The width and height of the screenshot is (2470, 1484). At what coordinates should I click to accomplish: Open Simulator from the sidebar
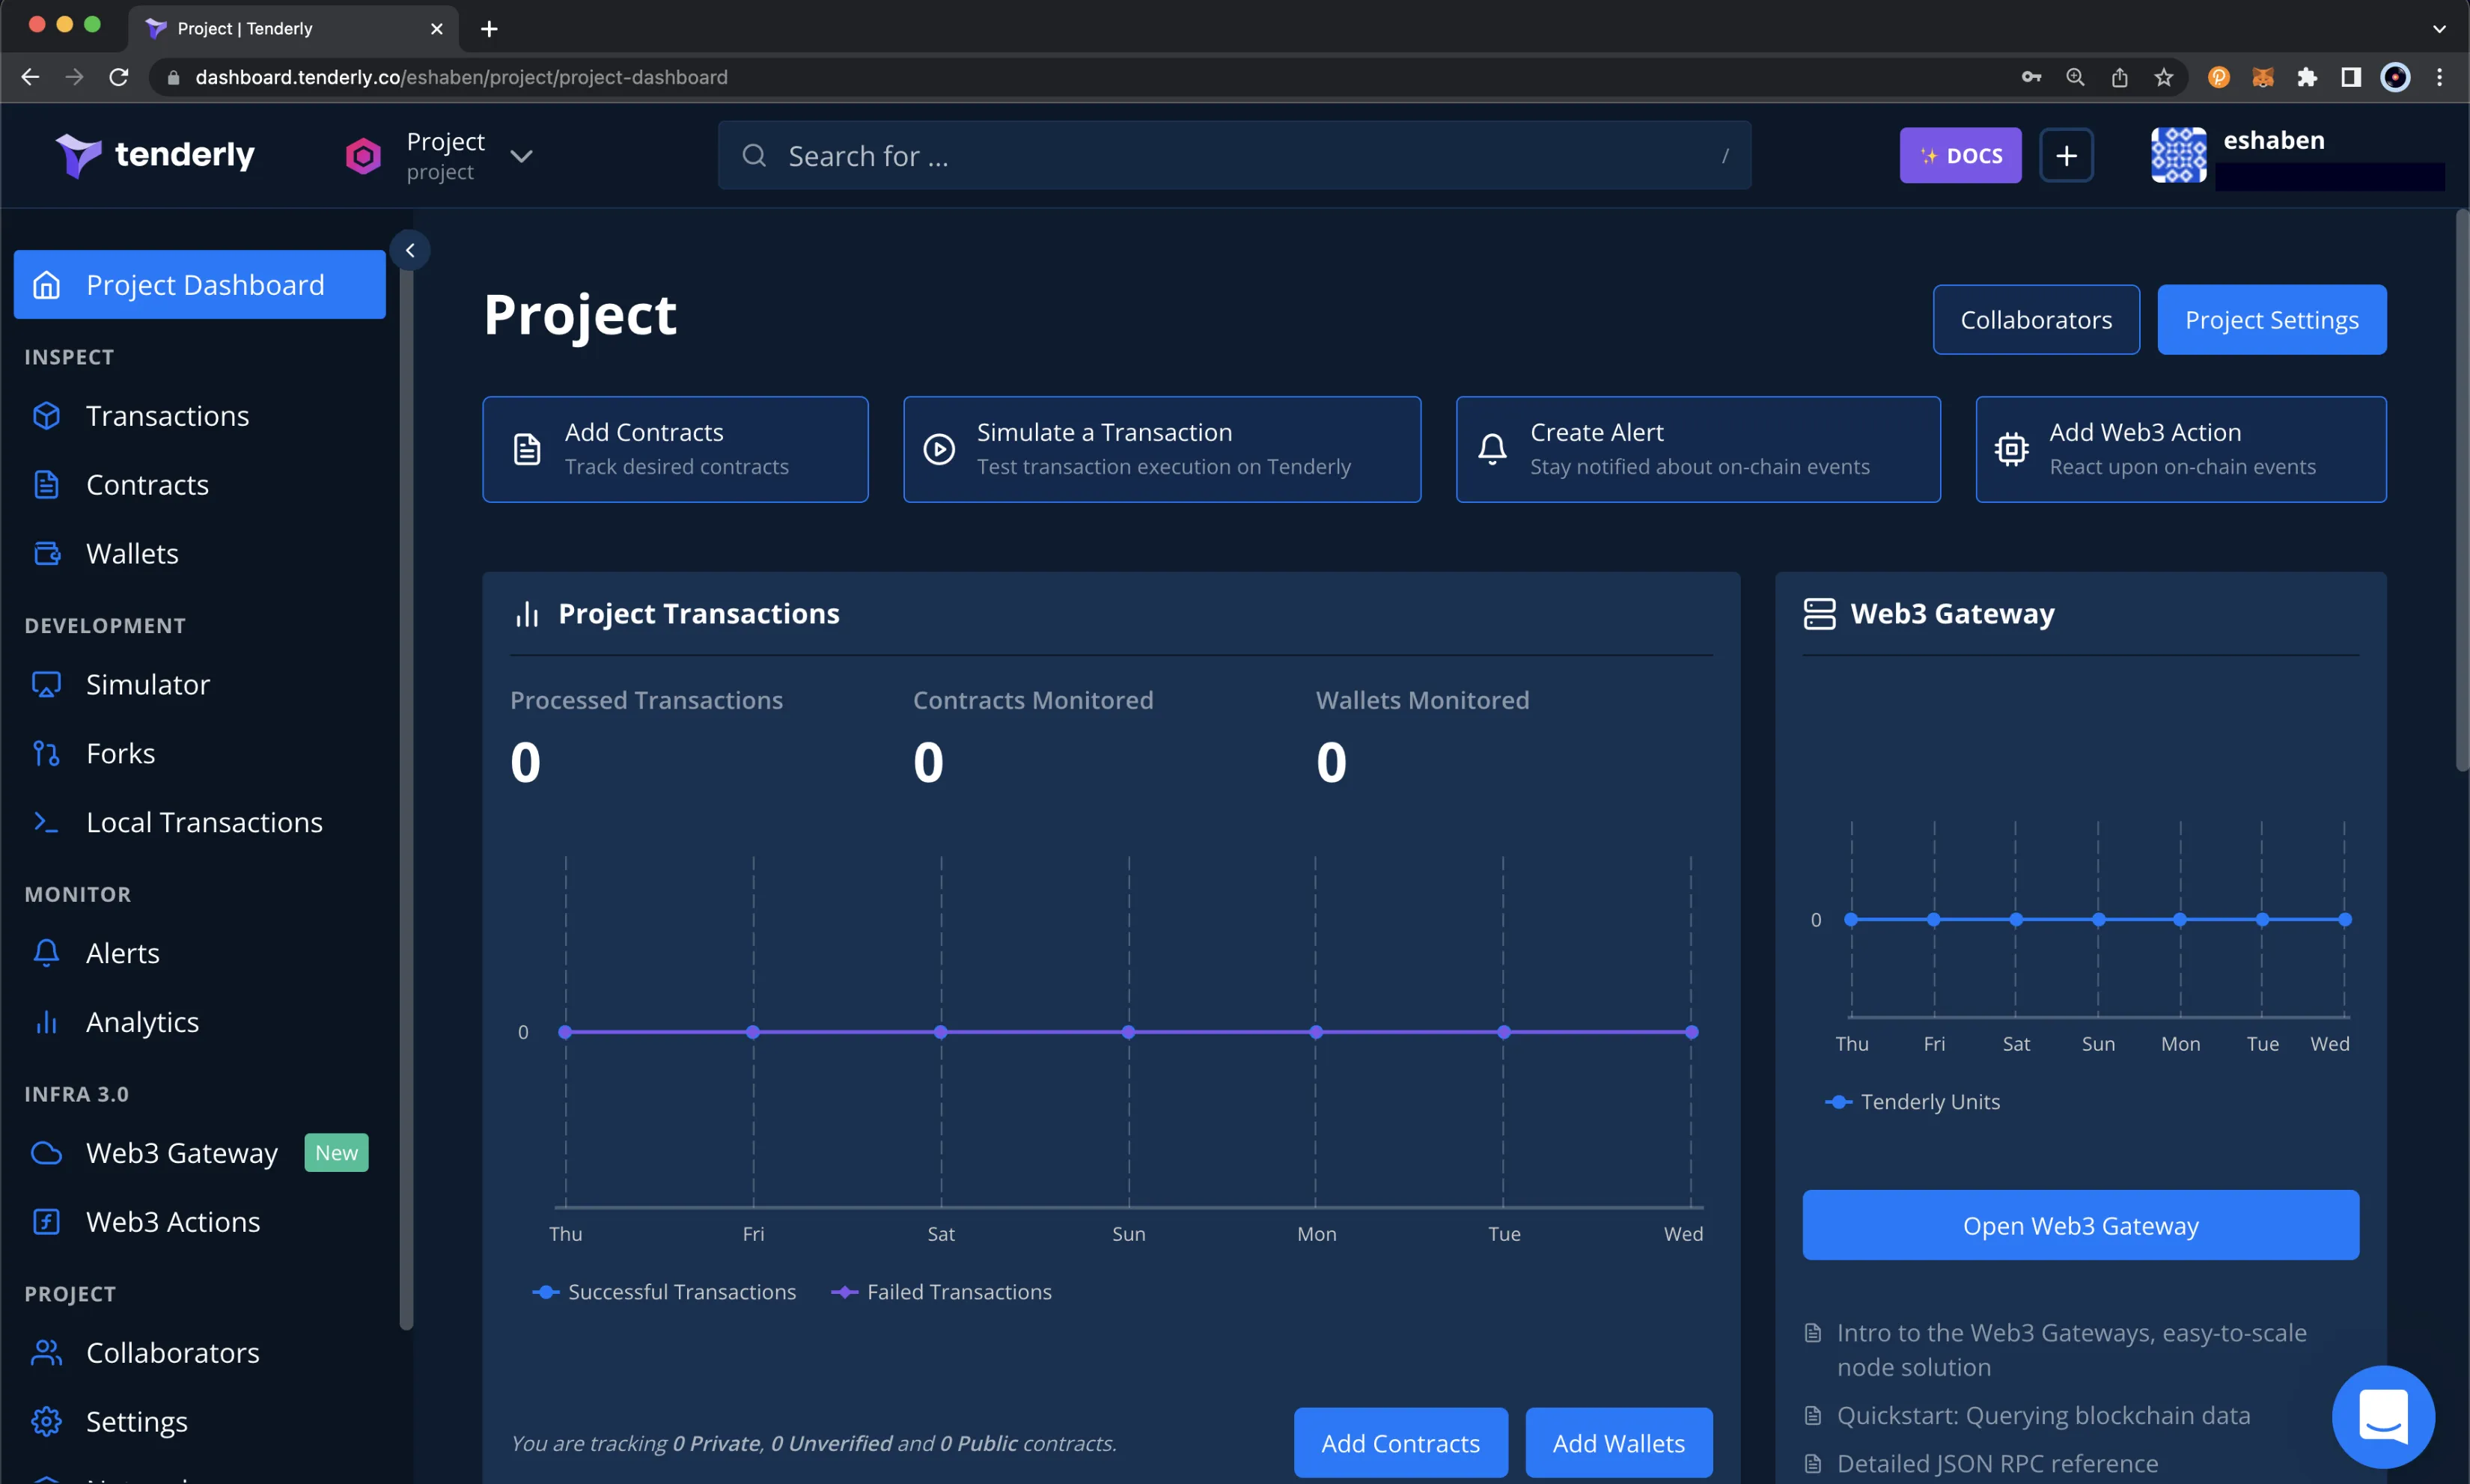click(148, 684)
